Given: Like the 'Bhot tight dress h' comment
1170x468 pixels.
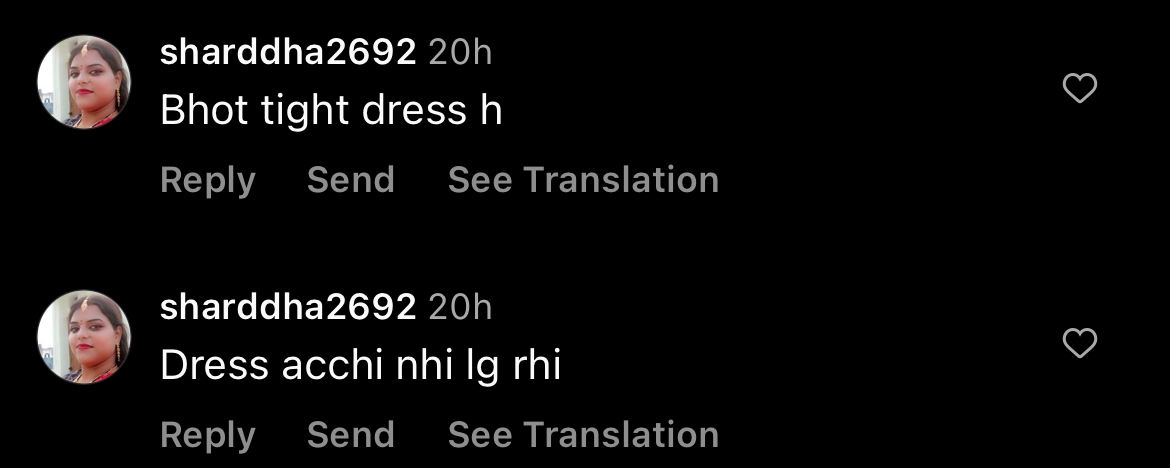Looking at the screenshot, I should pos(1079,89).
